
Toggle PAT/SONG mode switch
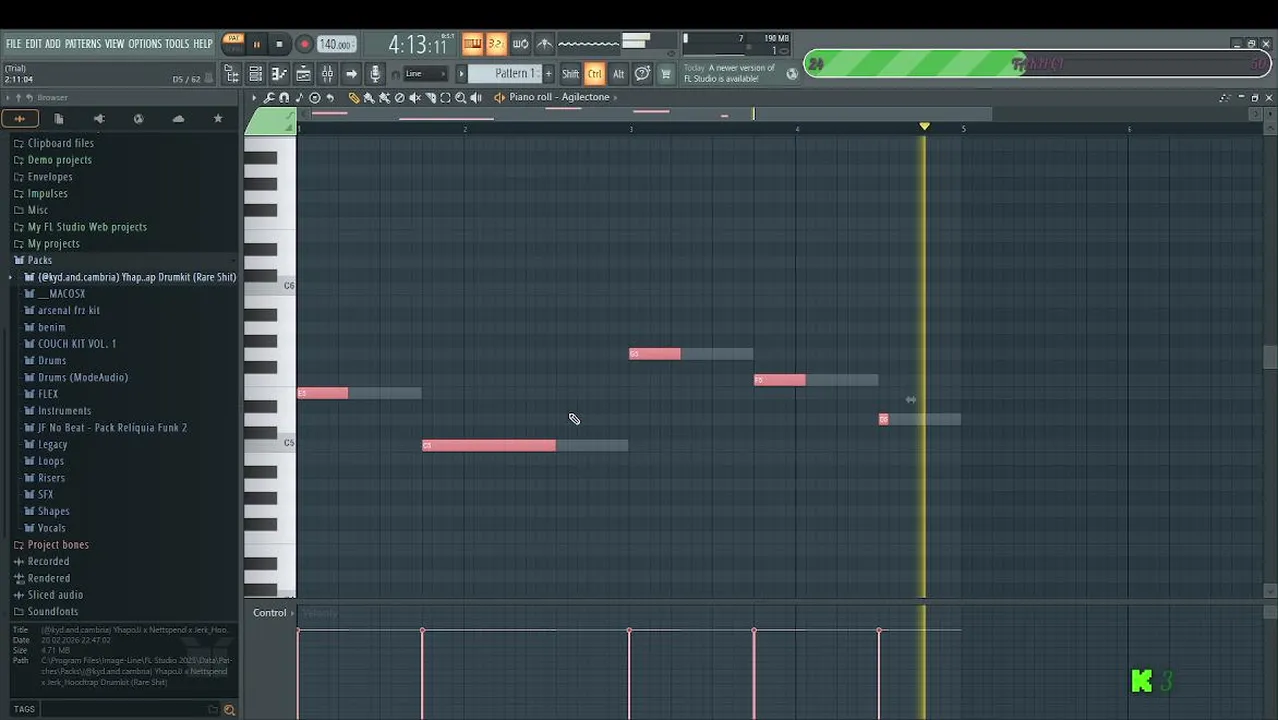pyautogui.click(x=234, y=43)
